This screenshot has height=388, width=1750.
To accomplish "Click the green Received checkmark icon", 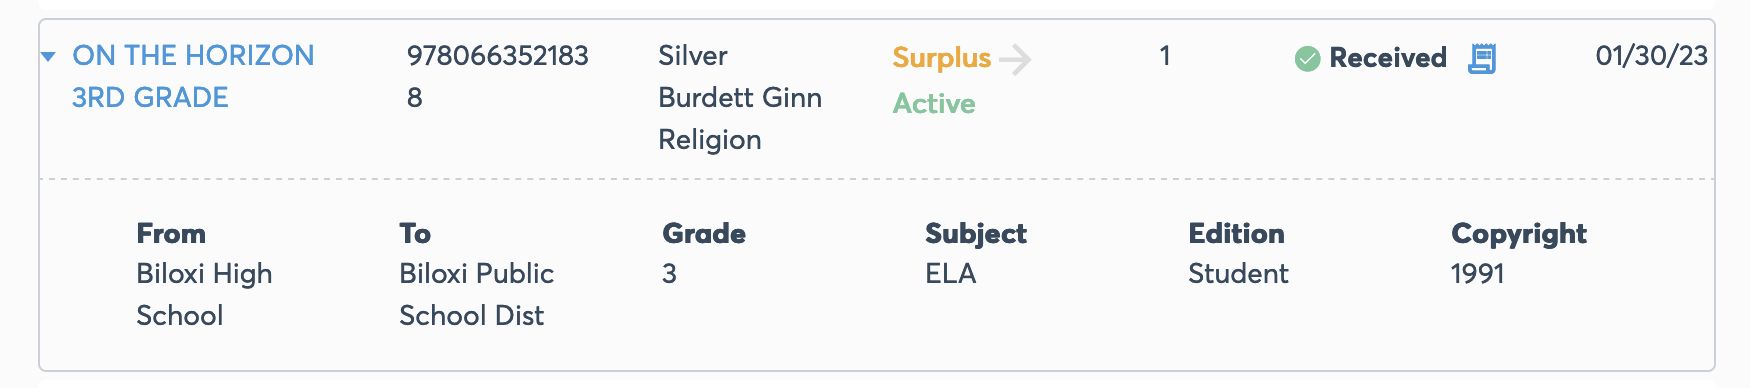I will pos(1307,59).
